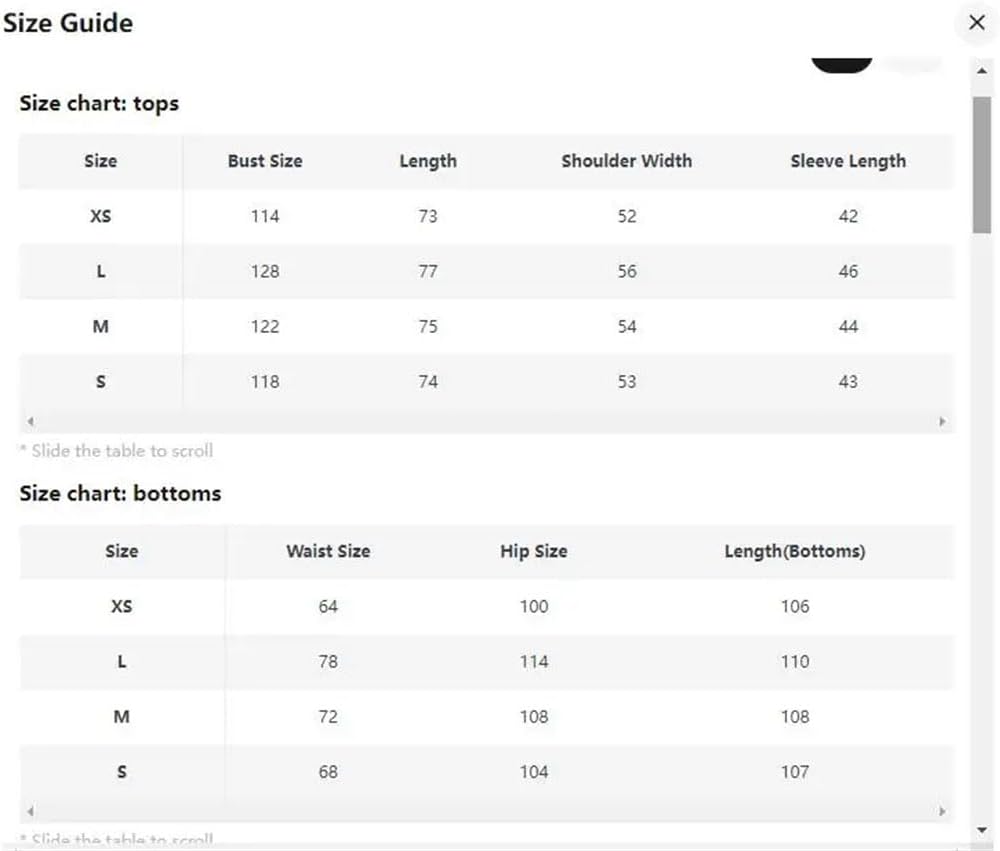Click the vertical scrollbar up arrow

(x=982, y=71)
